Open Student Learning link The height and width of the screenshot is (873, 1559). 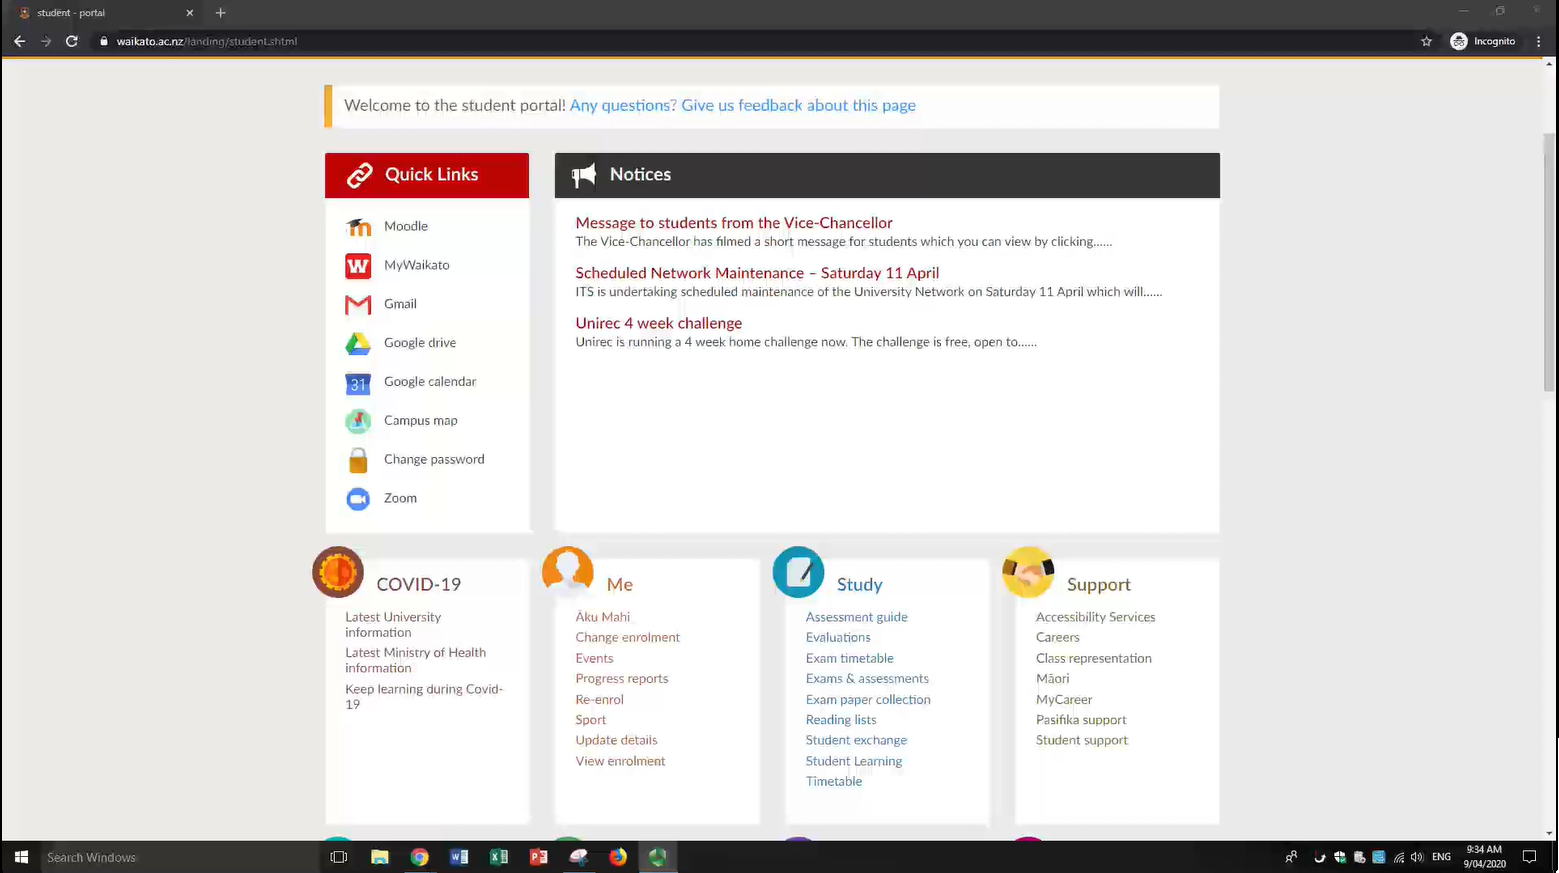[853, 761]
